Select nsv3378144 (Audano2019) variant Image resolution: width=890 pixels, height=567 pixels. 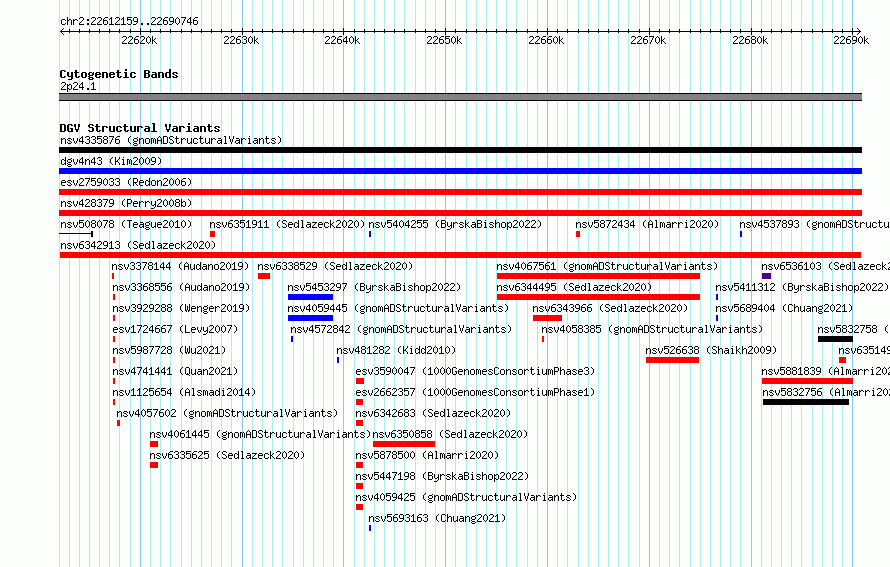point(180,266)
